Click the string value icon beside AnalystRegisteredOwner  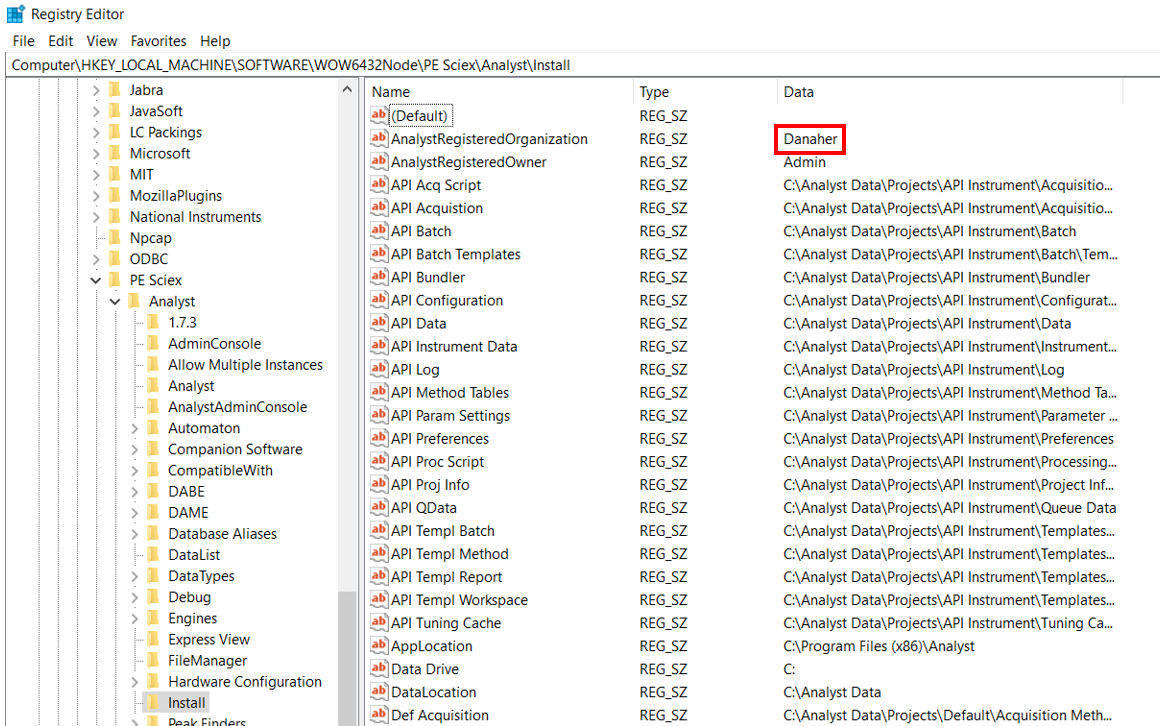point(379,161)
